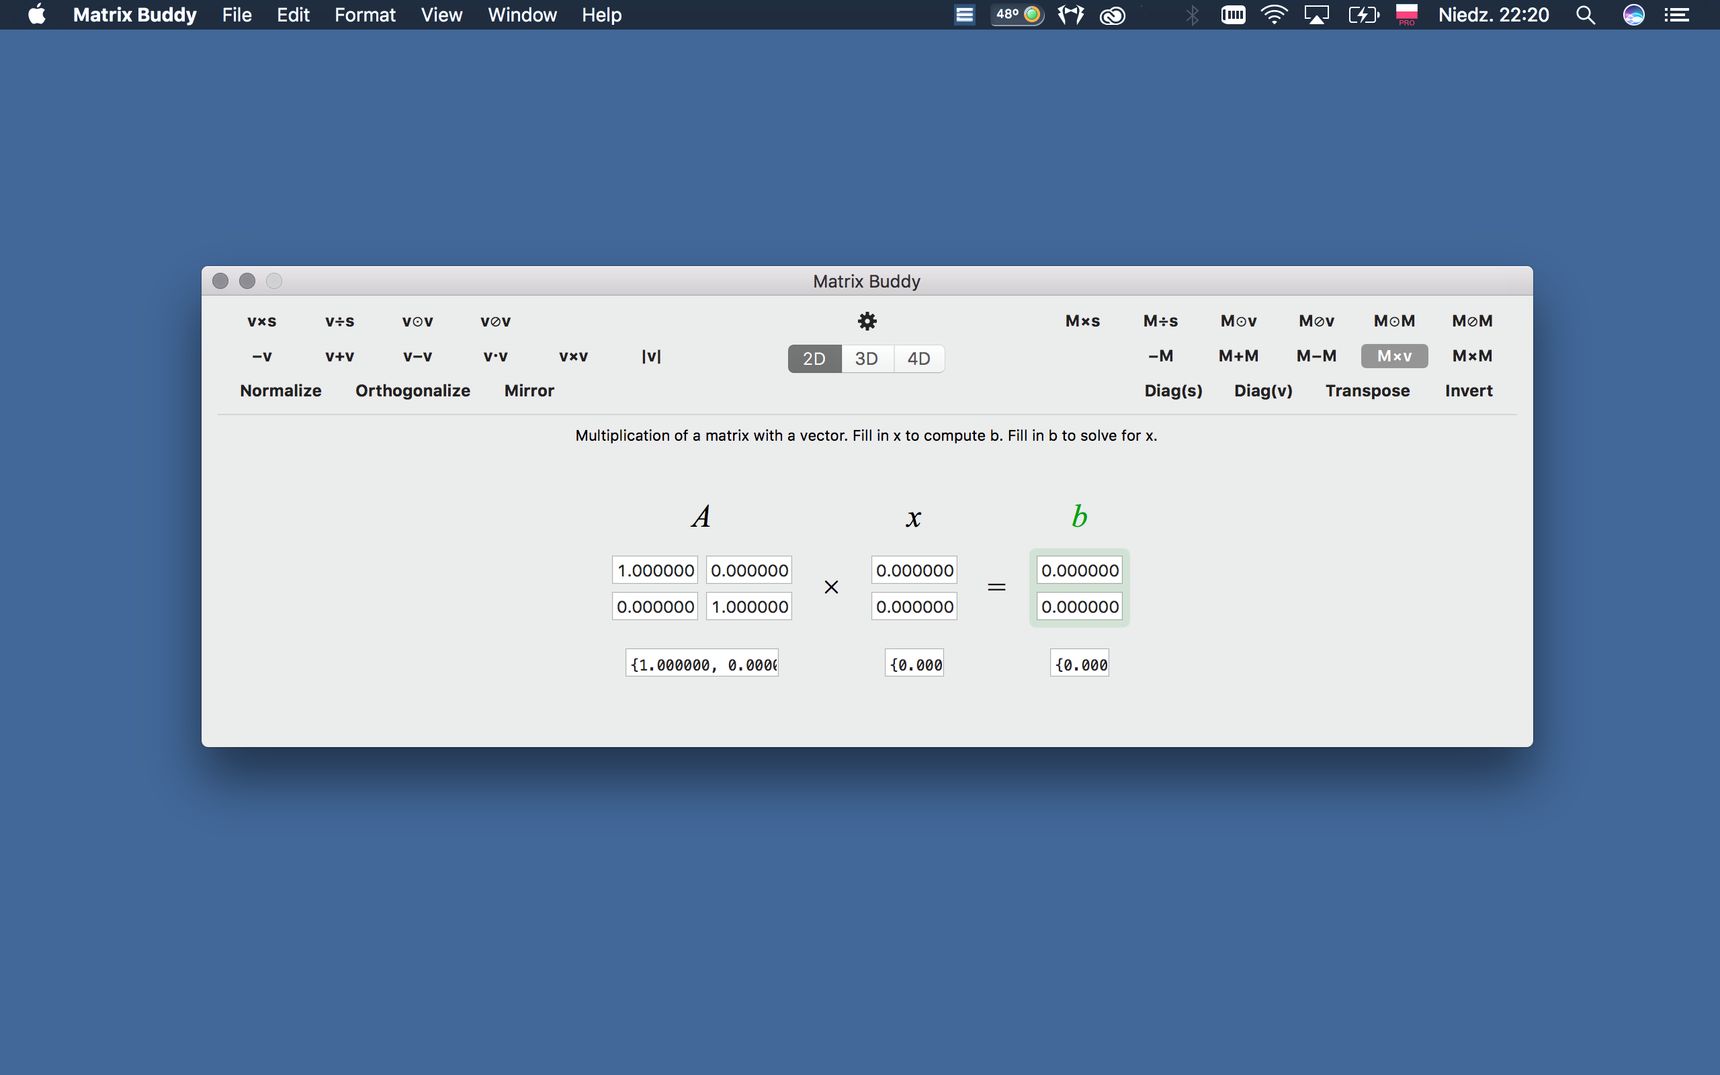
Task: Select the v×s vector operation
Action: 262,321
